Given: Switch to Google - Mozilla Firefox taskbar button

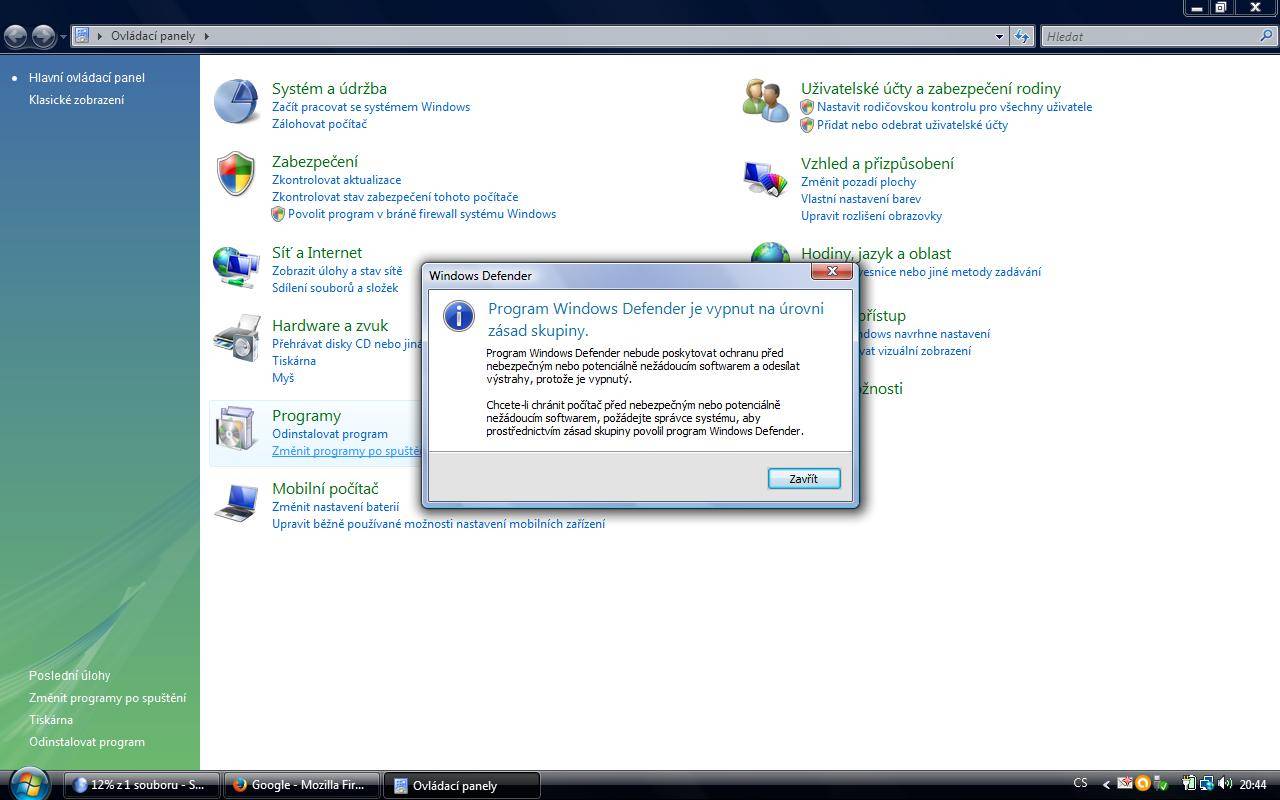Looking at the screenshot, I should click(x=301, y=785).
